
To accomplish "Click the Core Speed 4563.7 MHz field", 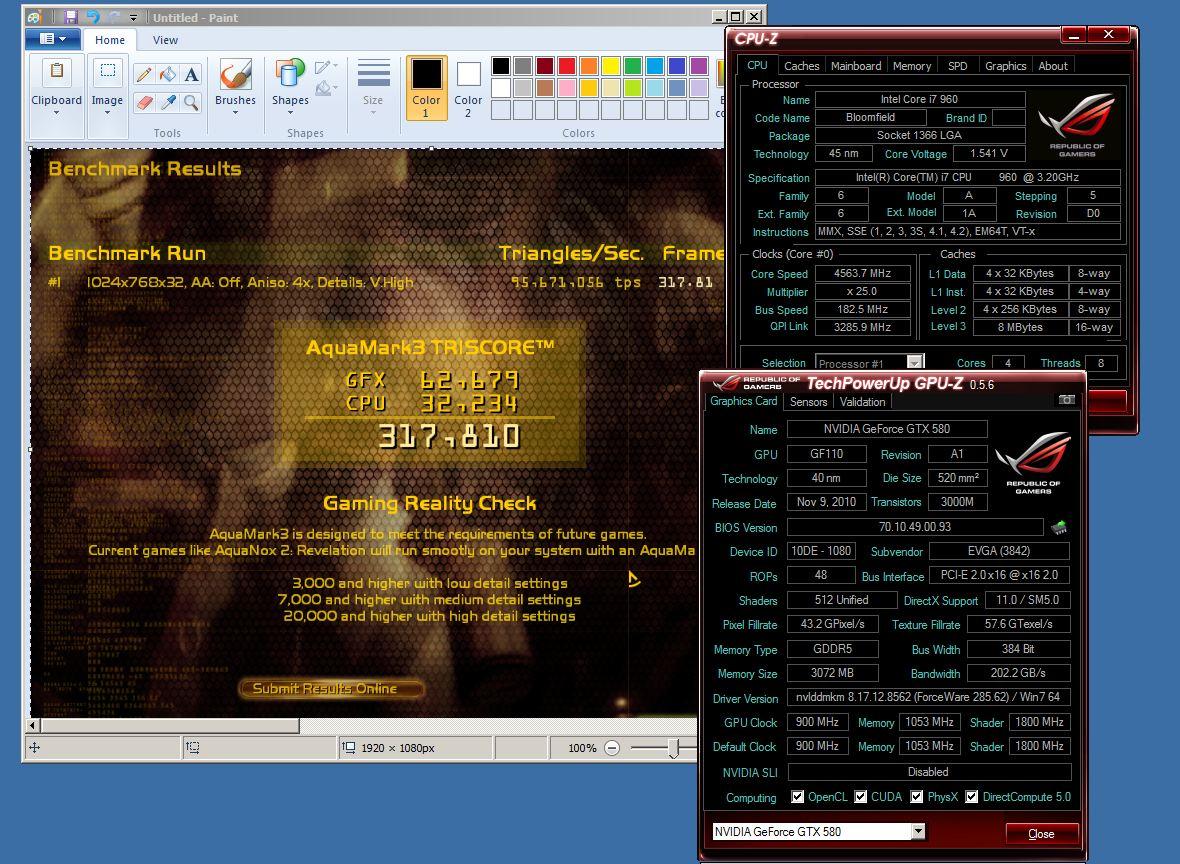I will (862, 273).
